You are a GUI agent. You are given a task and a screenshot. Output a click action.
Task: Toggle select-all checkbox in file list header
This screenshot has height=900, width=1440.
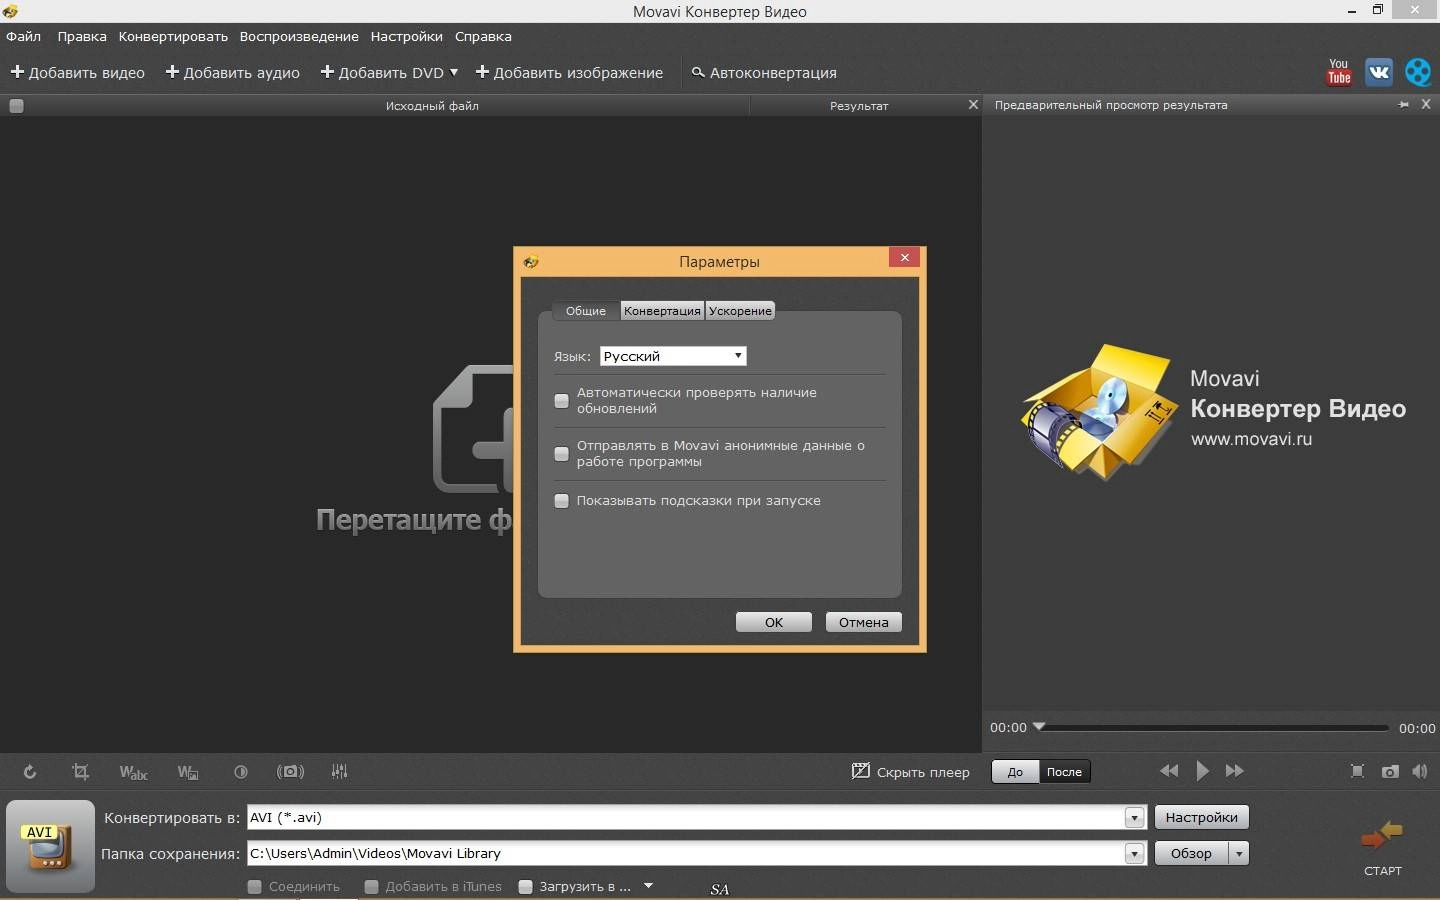[16, 106]
